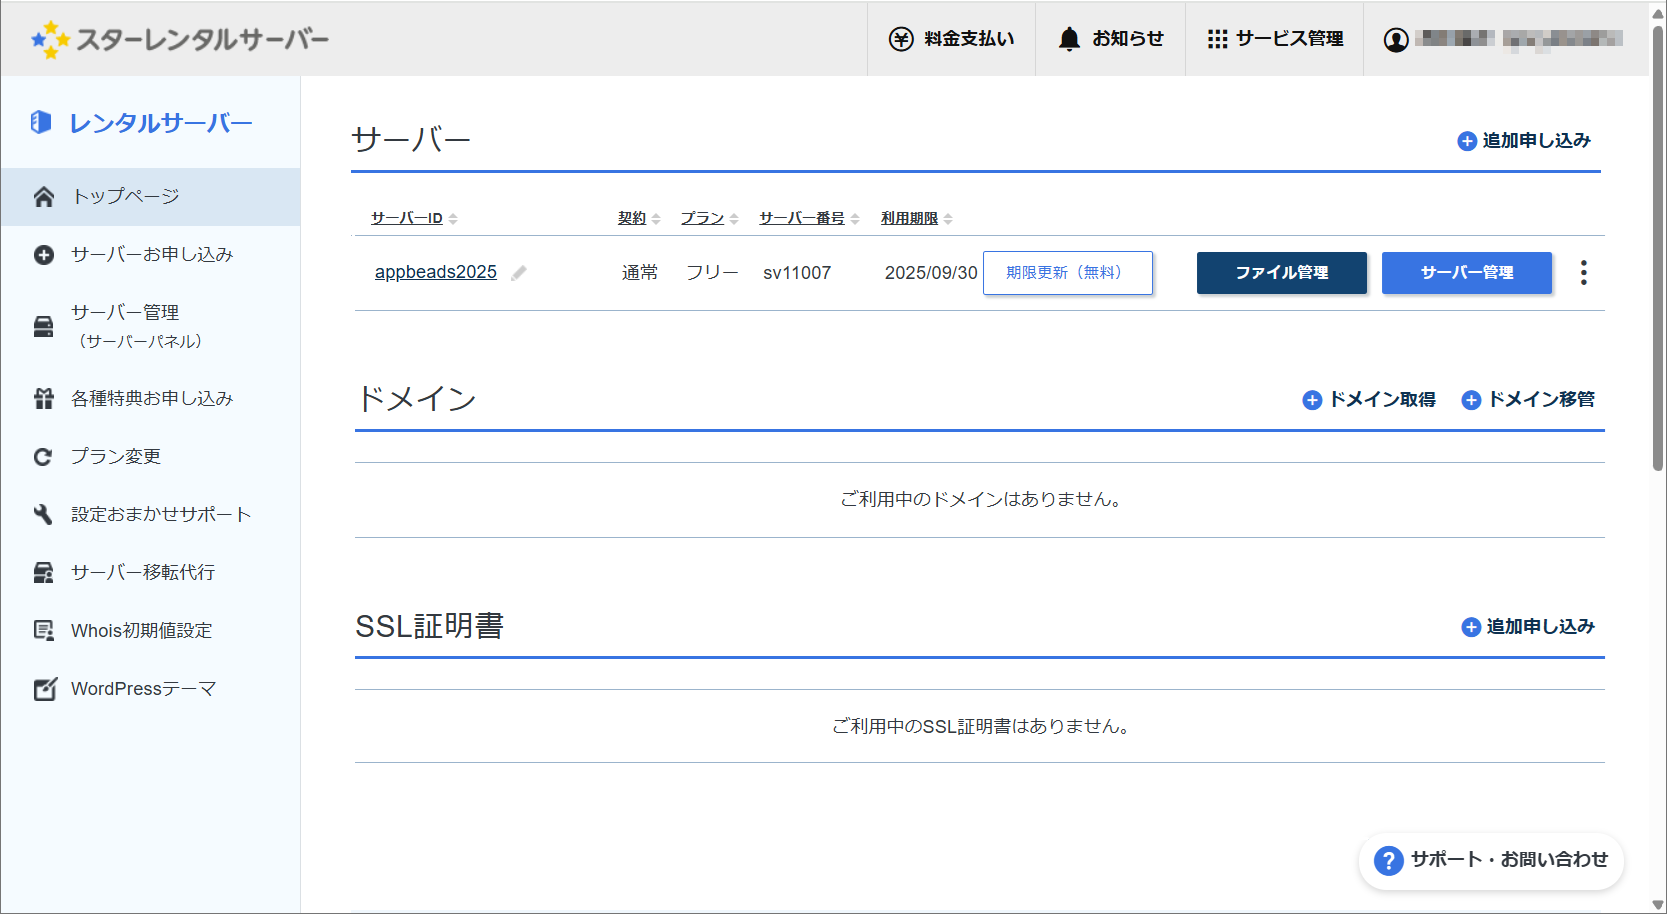Click the plus icon beside サーバーお申し込み
This screenshot has height=914, width=1667.
tap(43, 255)
